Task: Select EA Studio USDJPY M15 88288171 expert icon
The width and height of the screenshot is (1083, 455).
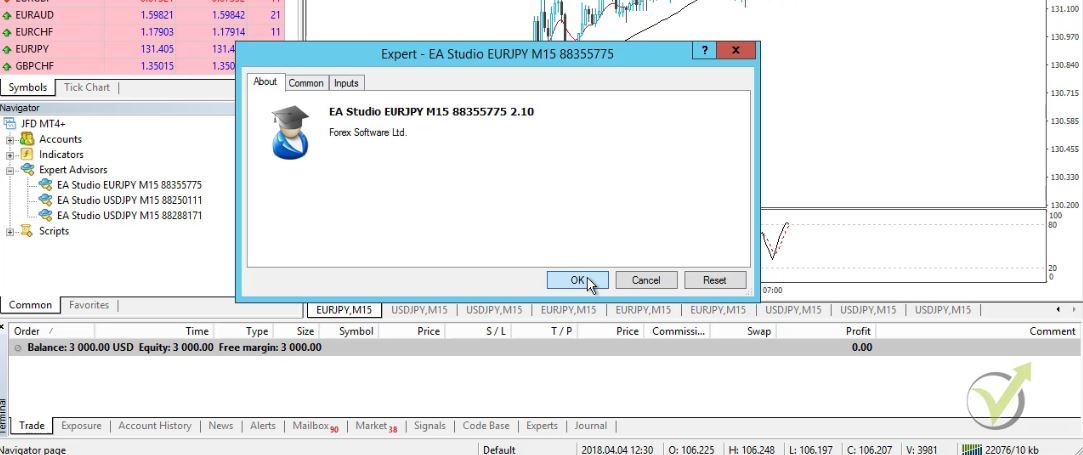Action: coord(46,215)
